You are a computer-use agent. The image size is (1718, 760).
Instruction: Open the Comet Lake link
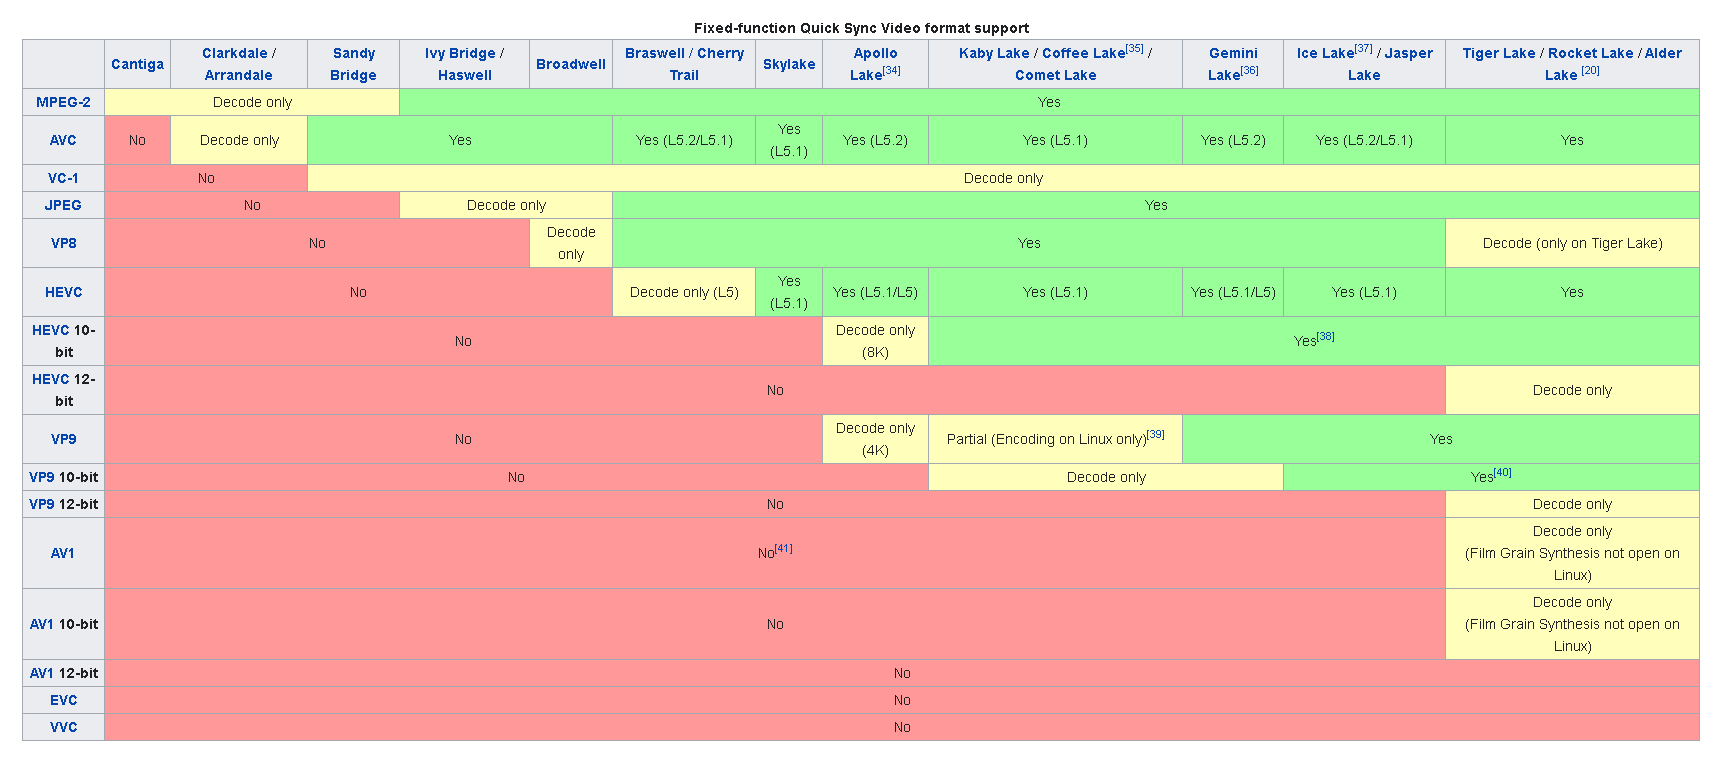coord(1055,75)
